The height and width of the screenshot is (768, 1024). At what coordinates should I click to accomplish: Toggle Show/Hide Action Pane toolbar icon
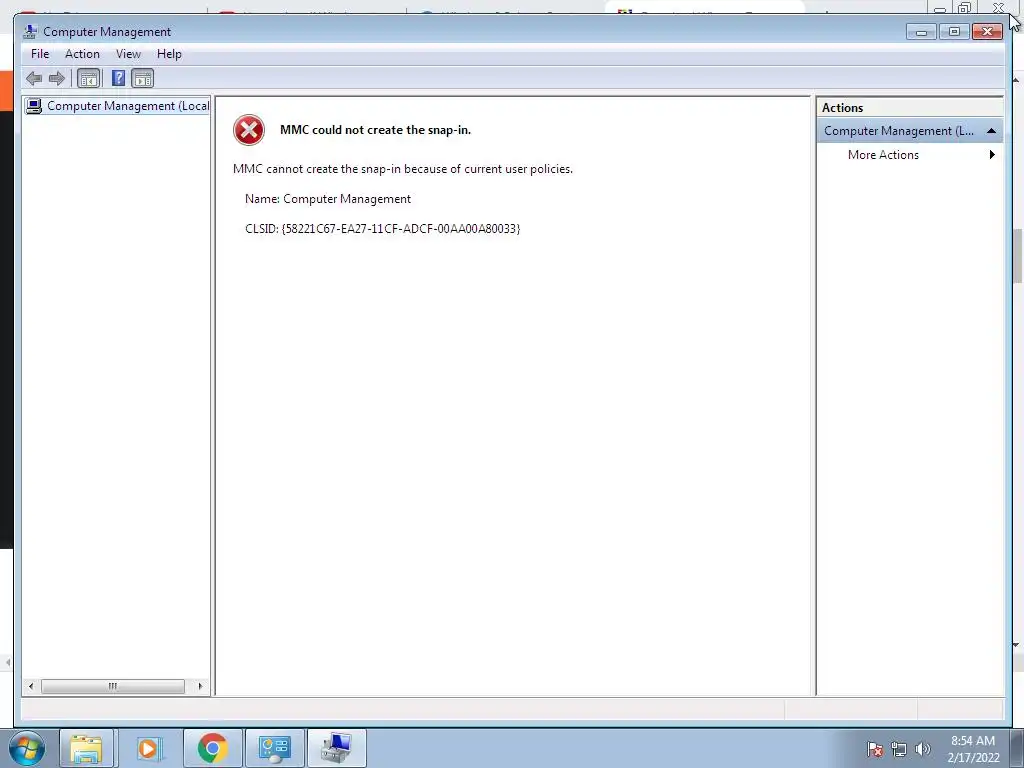[142, 79]
